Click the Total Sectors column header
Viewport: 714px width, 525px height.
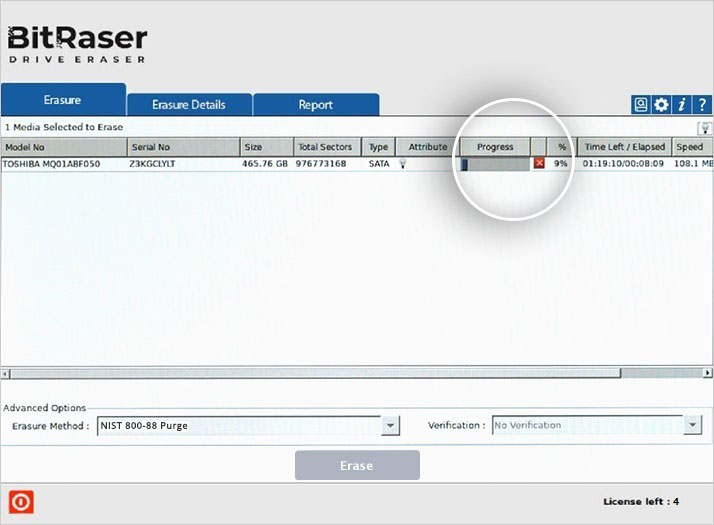(x=328, y=147)
